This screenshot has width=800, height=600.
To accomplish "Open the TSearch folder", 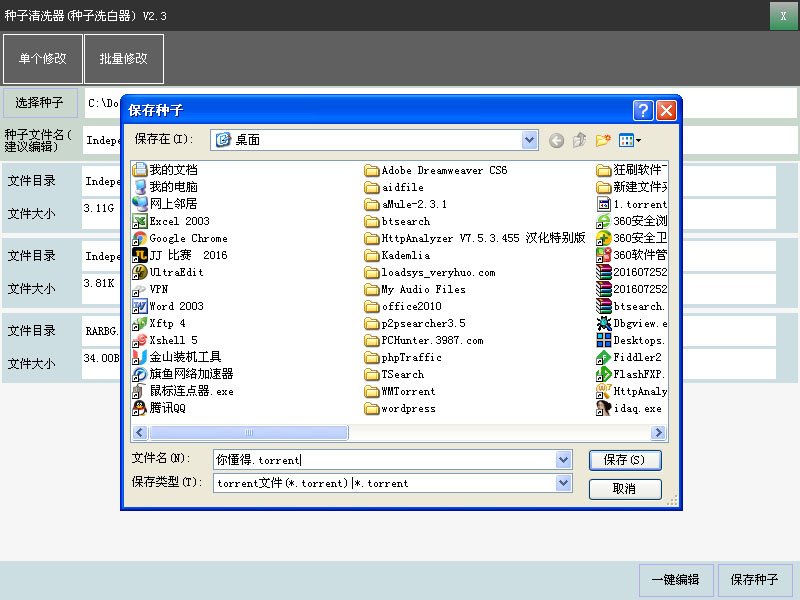I will (394, 374).
